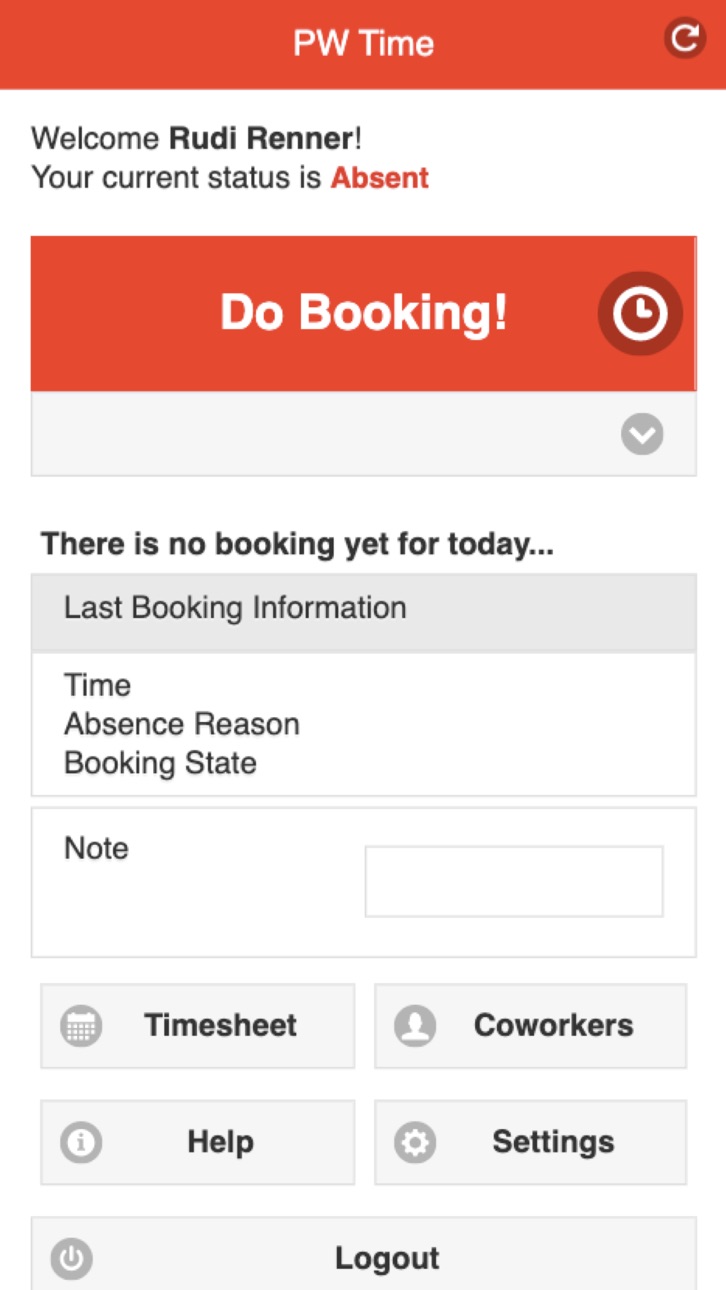Click the power icon beside Logout
Viewport: 726px width, 1290px height.
71,1258
